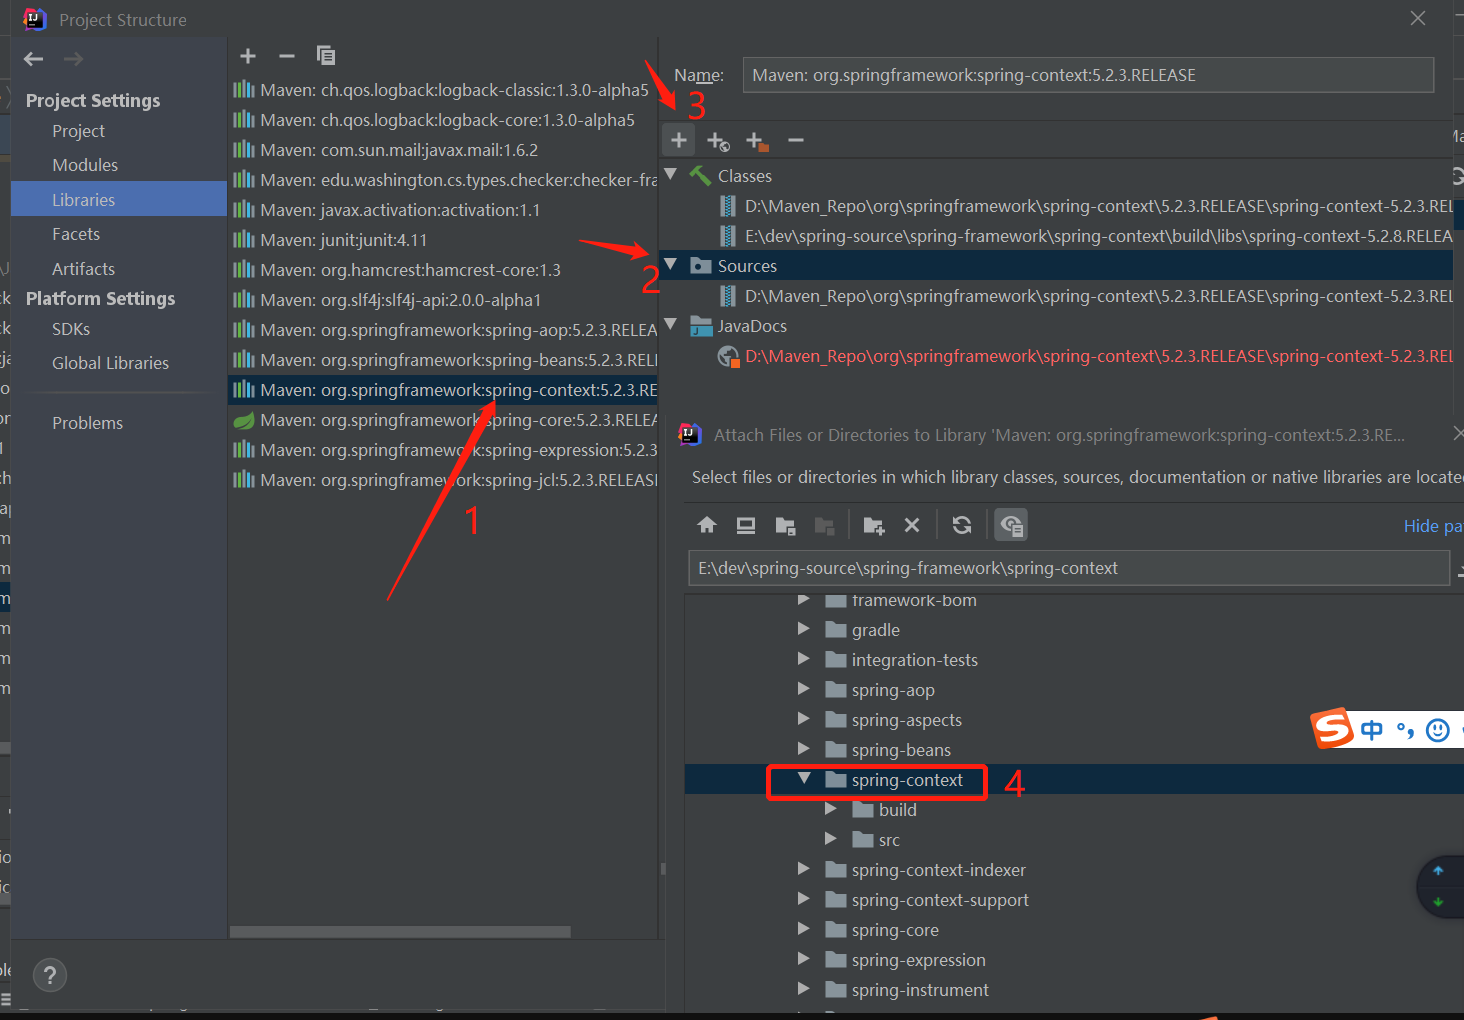The height and width of the screenshot is (1020, 1464).
Task: Expand the integration-tests folder
Action: pos(804,659)
